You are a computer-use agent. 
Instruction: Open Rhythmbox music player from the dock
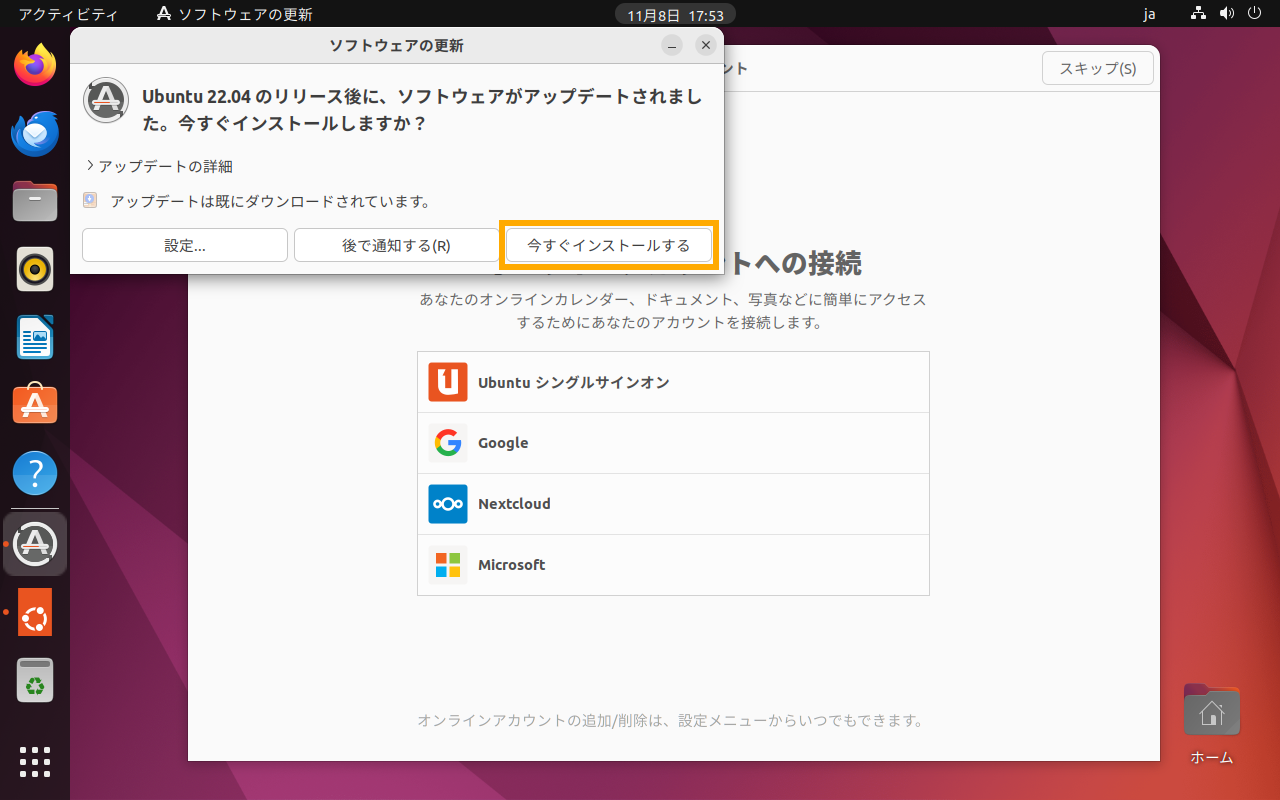(x=35, y=269)
